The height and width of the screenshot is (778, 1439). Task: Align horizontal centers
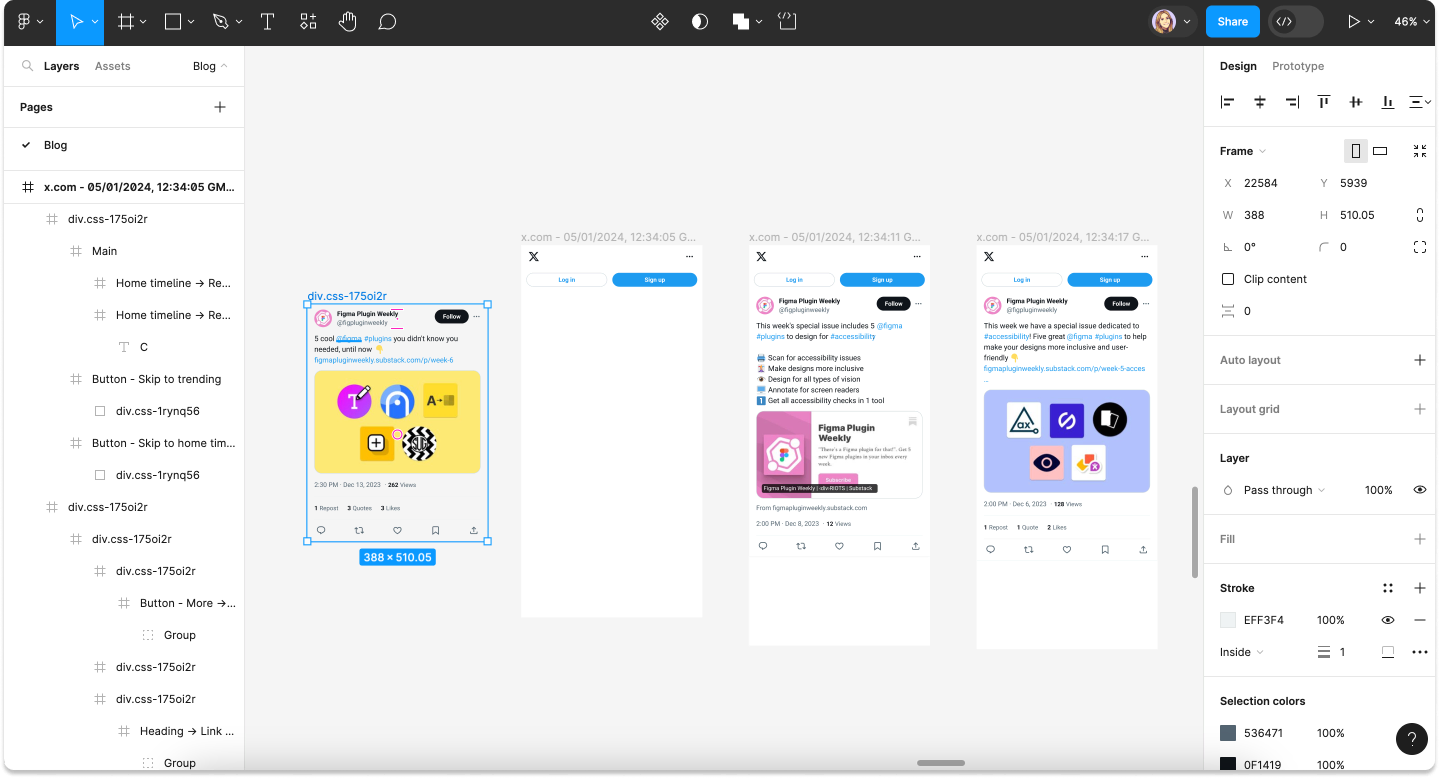point(1260,102)
